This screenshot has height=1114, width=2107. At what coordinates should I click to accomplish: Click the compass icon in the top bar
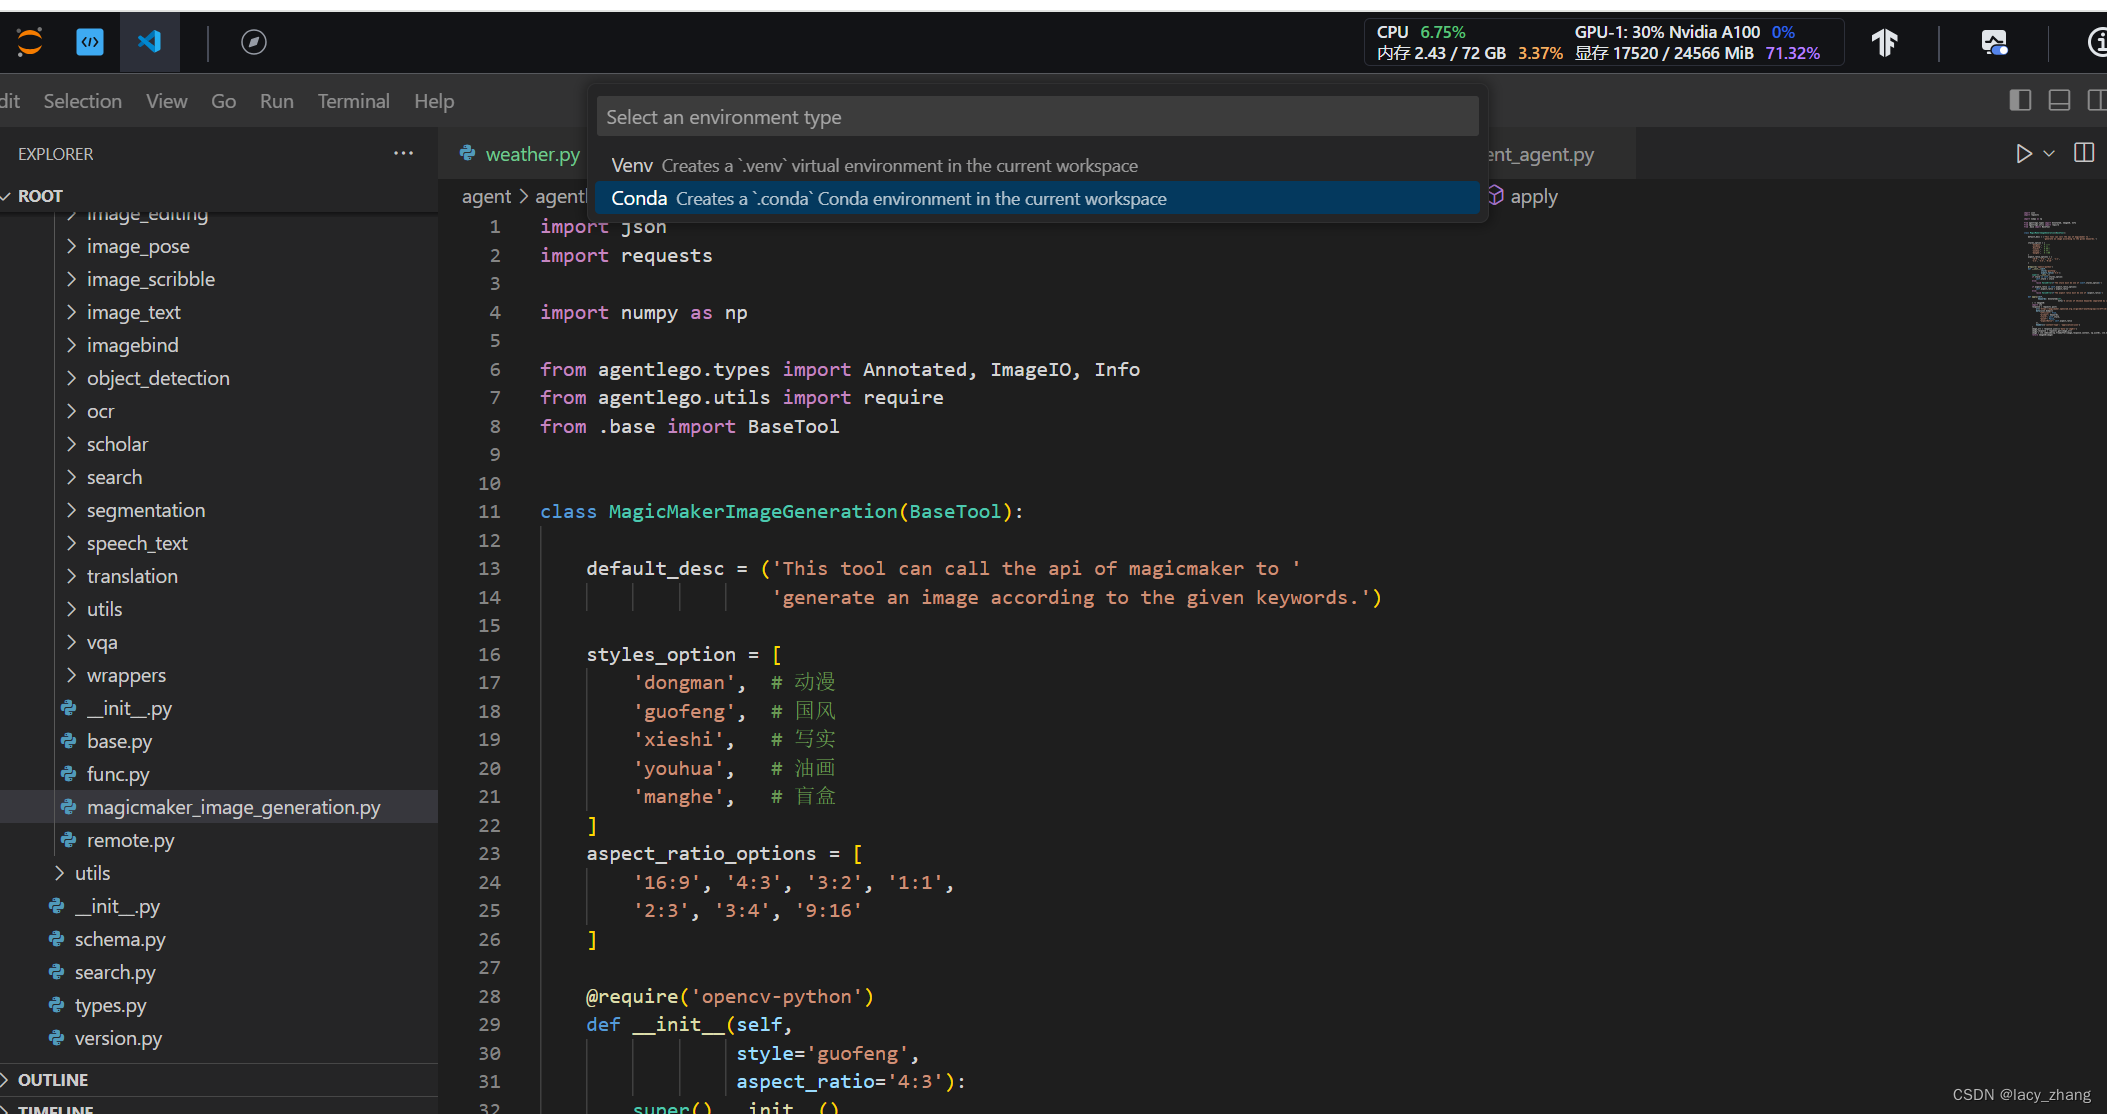click(254, 42)
